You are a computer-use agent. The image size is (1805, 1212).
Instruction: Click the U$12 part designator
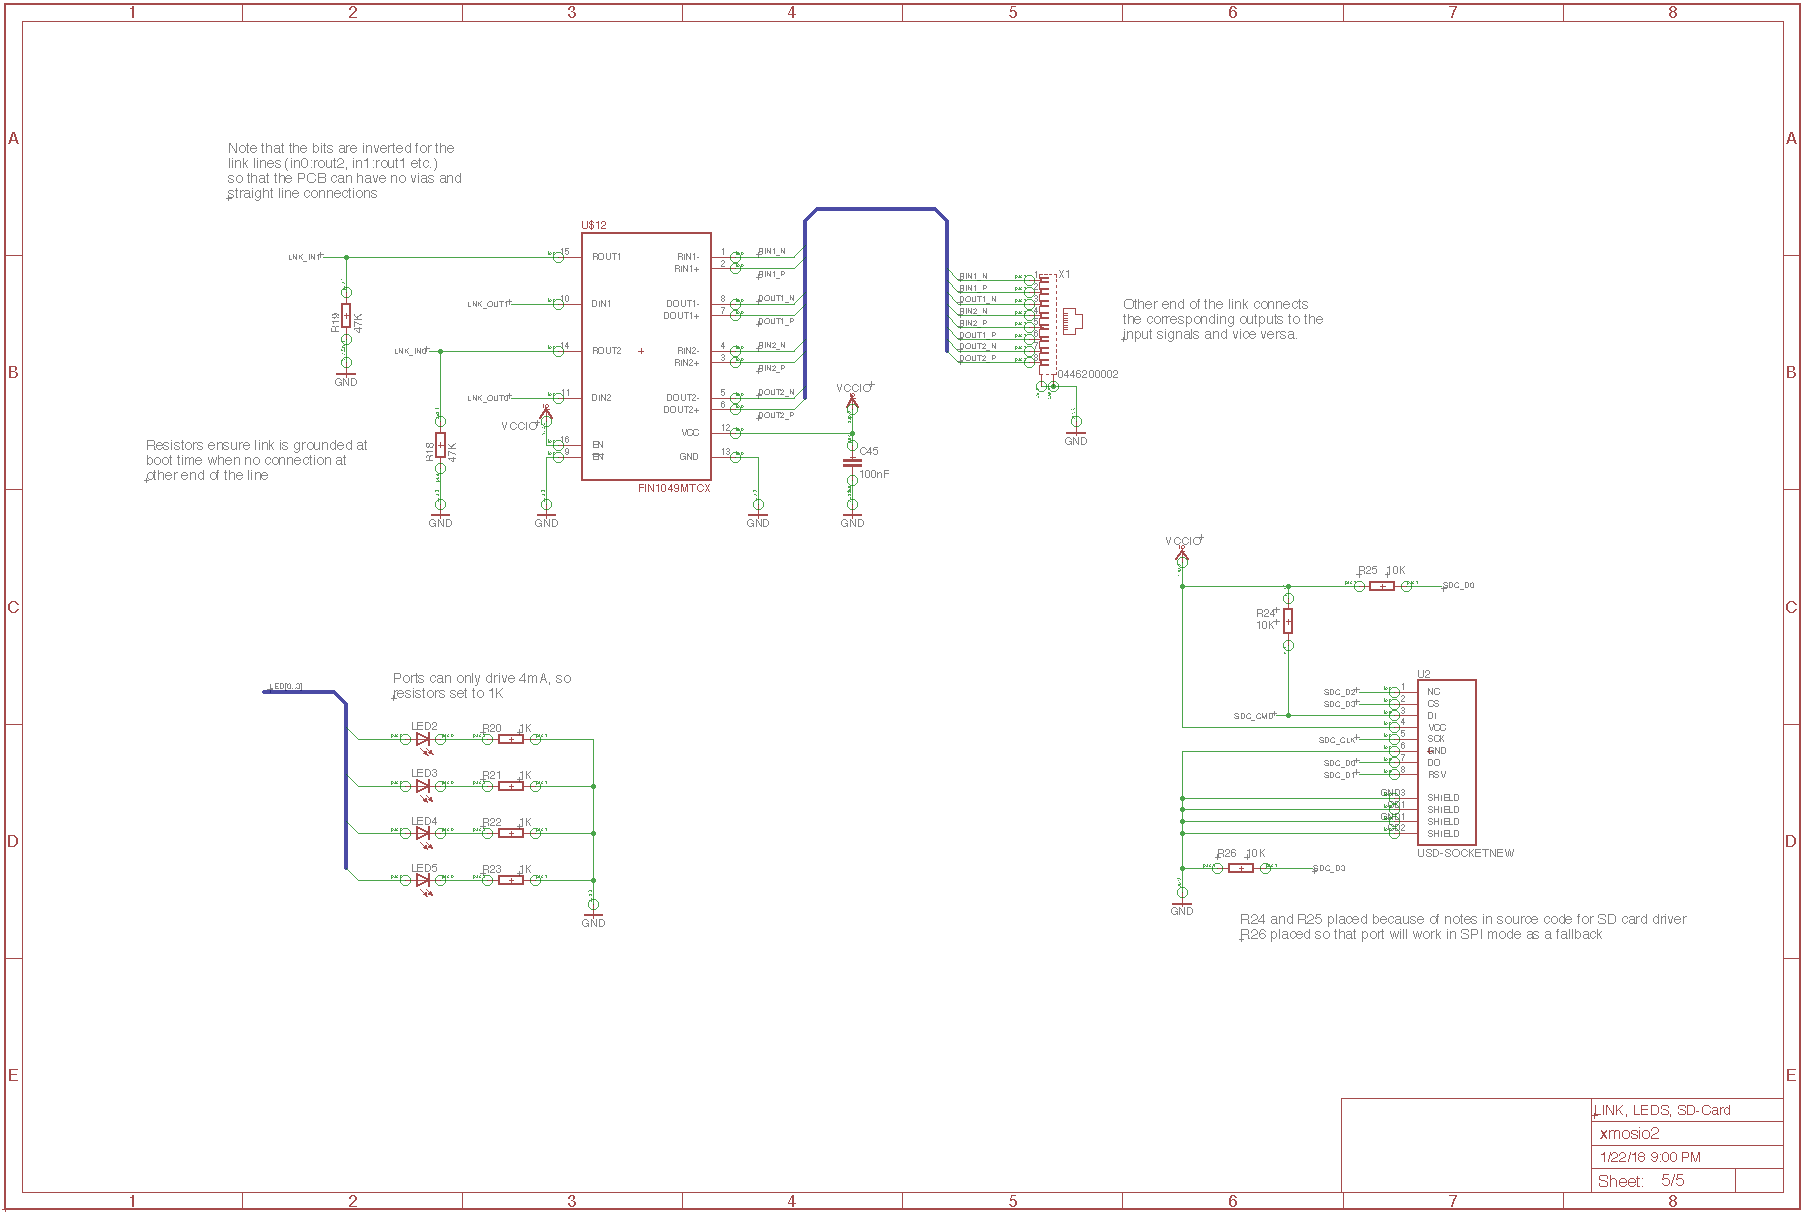coord(594,225)
